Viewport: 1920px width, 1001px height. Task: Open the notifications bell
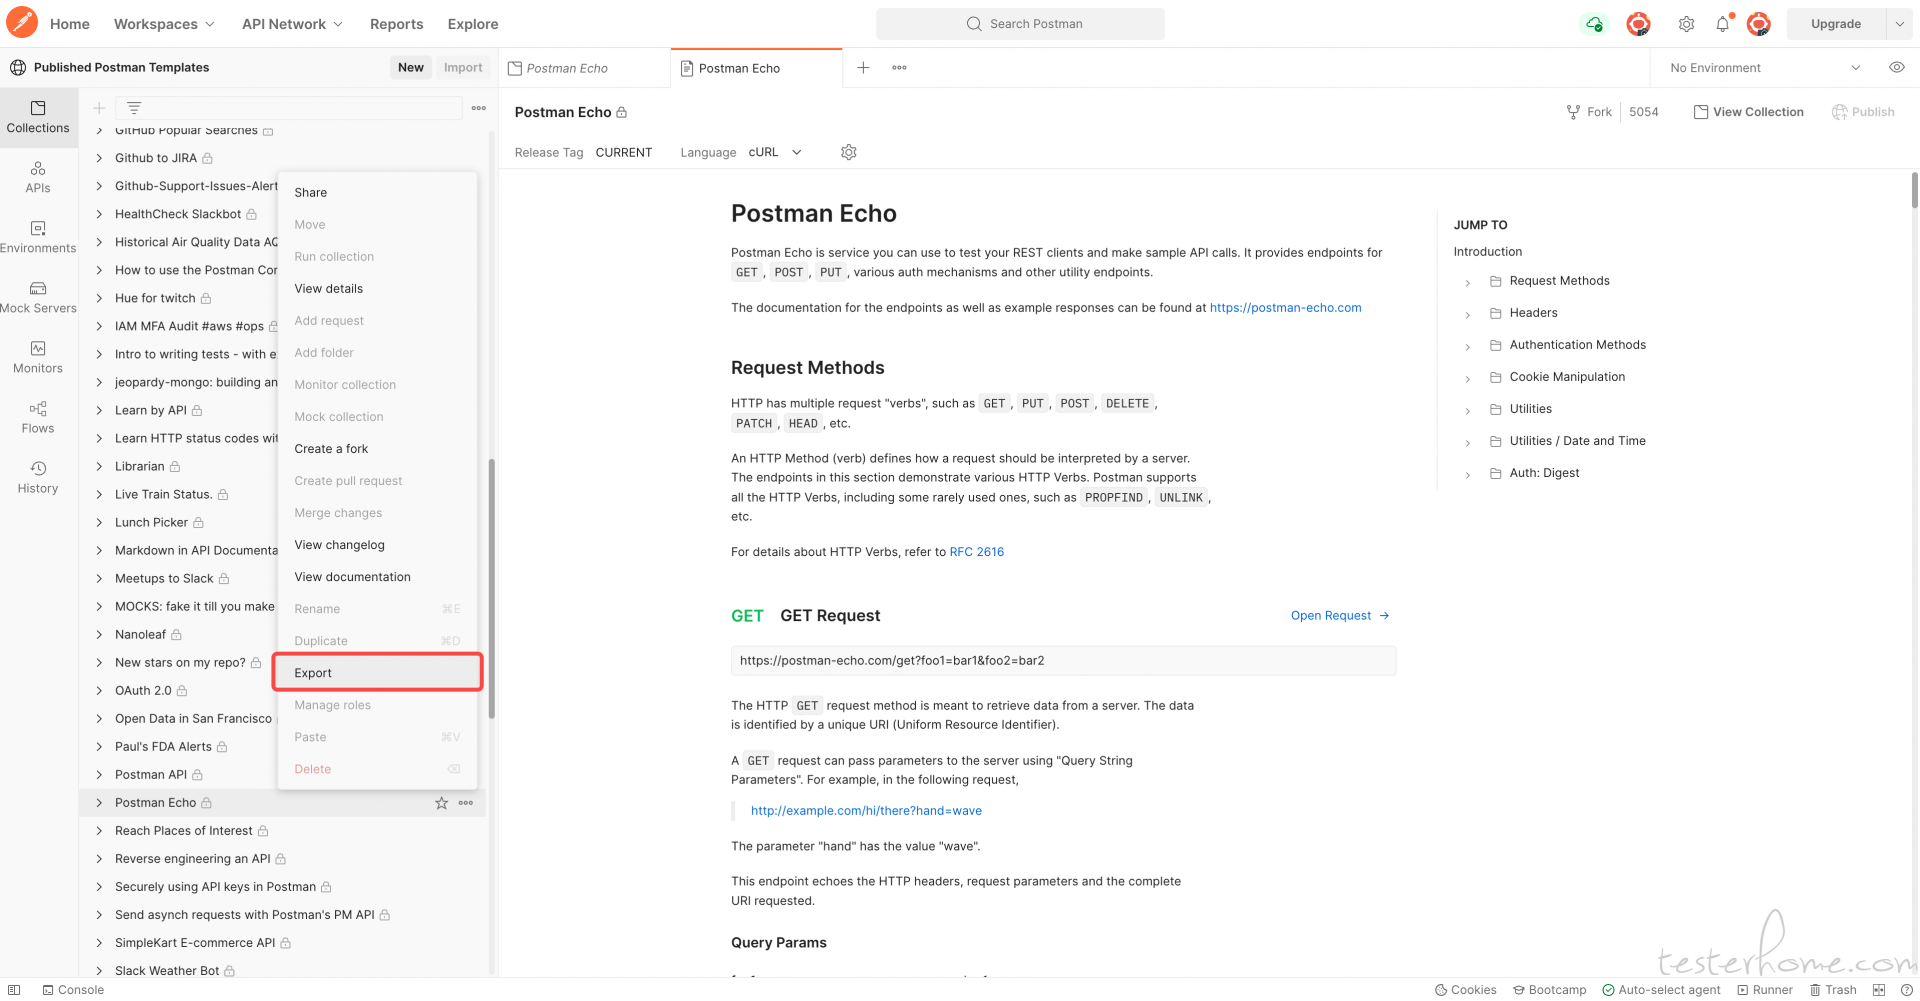1722,24
